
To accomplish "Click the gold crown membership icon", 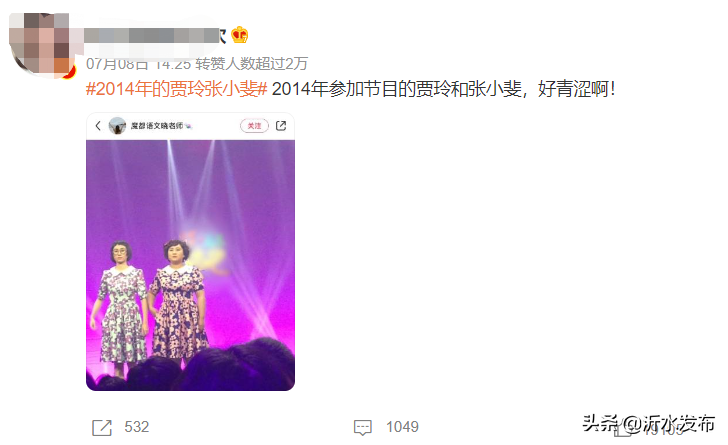I will (x=240, y=35).
